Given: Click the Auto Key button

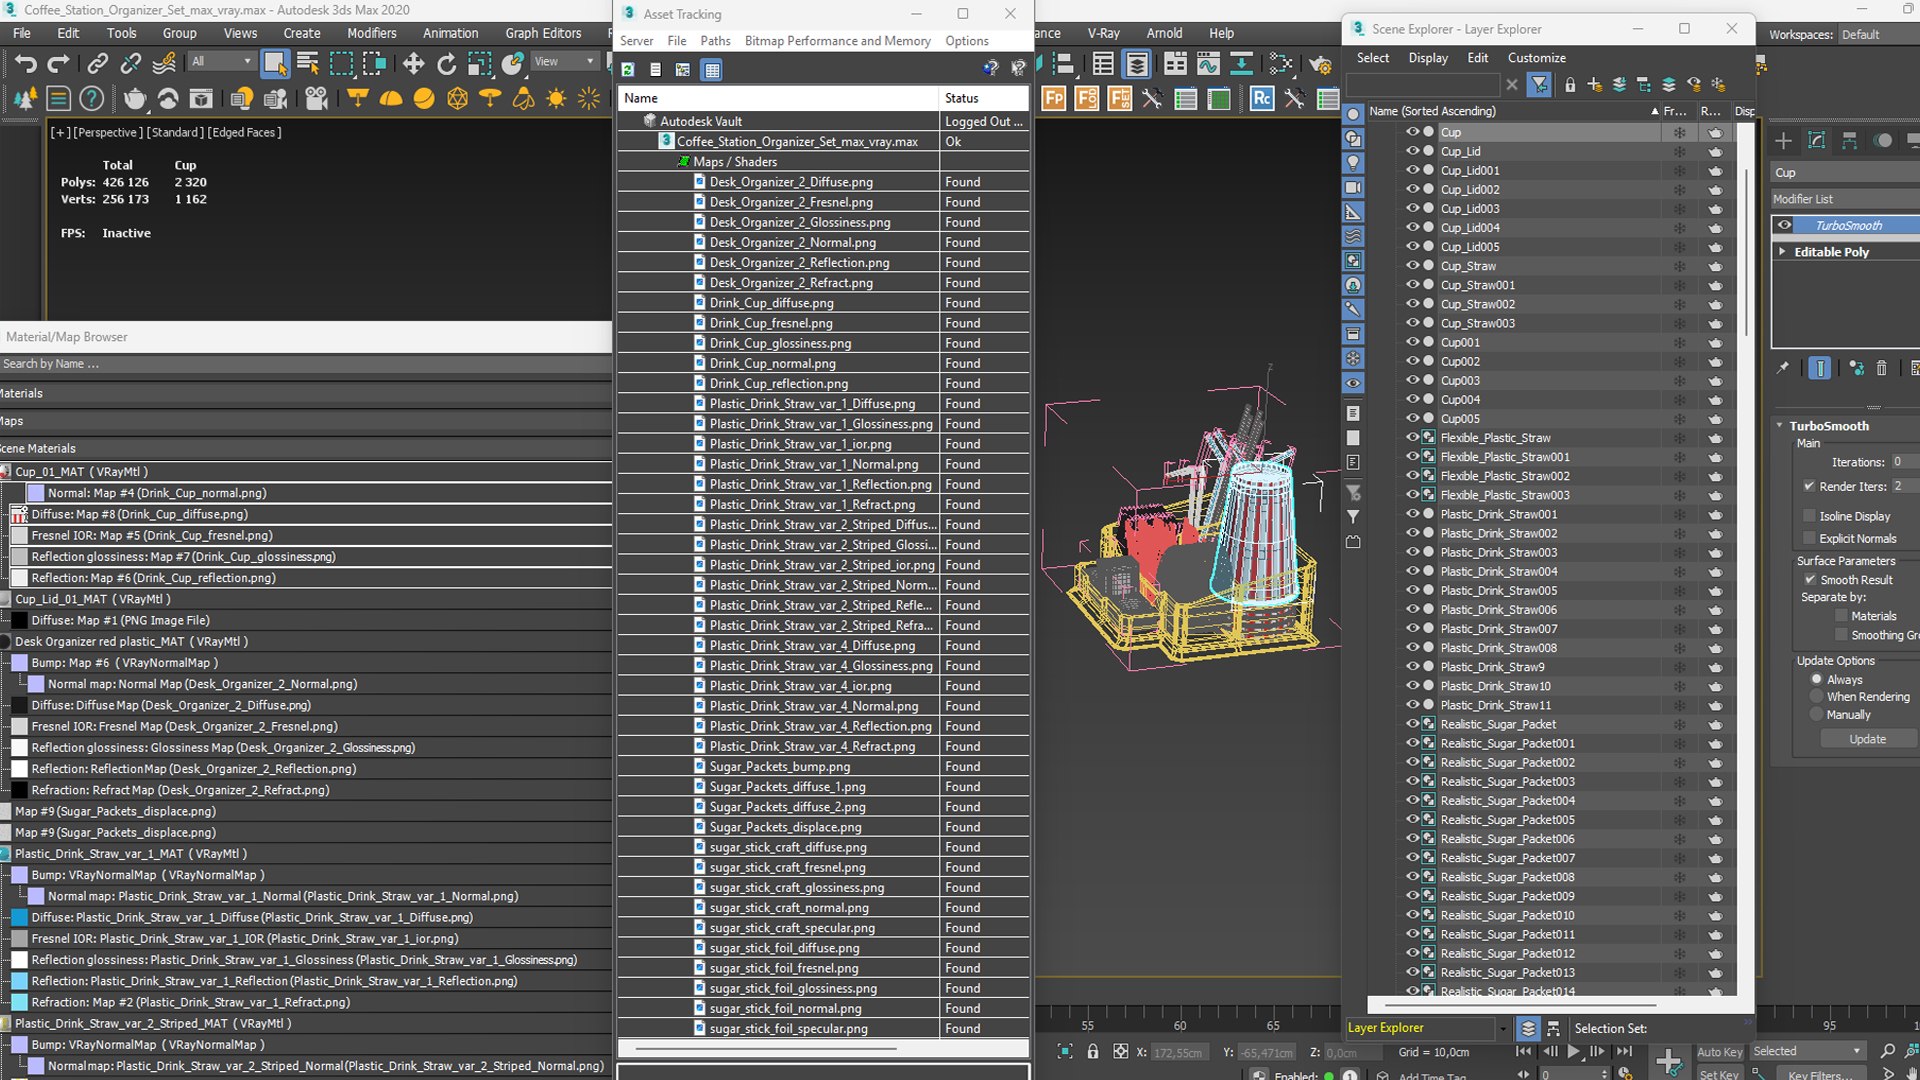Looking at the screenshot, I should [x=1719, y=1052].
